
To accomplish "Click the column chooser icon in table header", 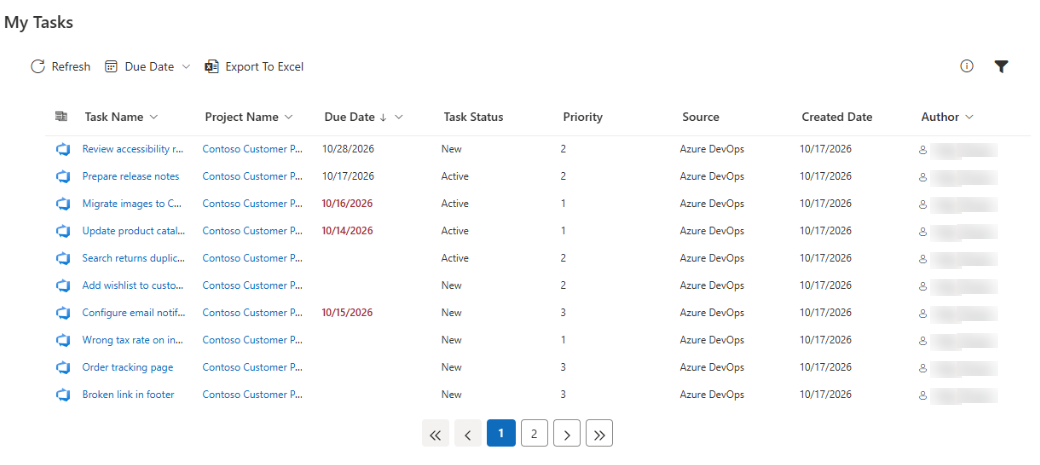I will 61,117.
